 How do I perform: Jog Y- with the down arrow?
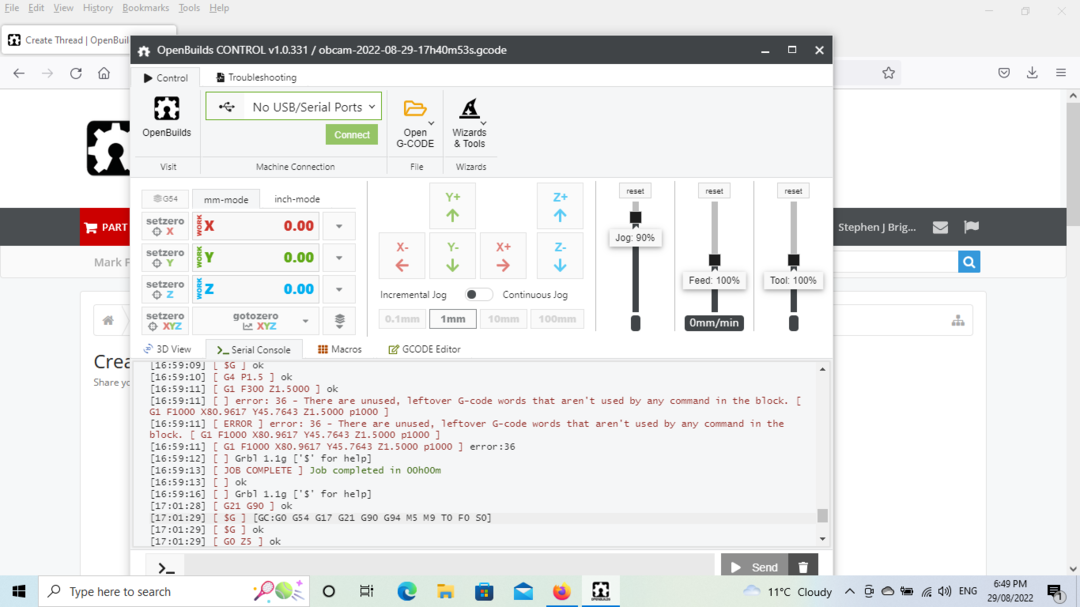(x=452, y=256)
